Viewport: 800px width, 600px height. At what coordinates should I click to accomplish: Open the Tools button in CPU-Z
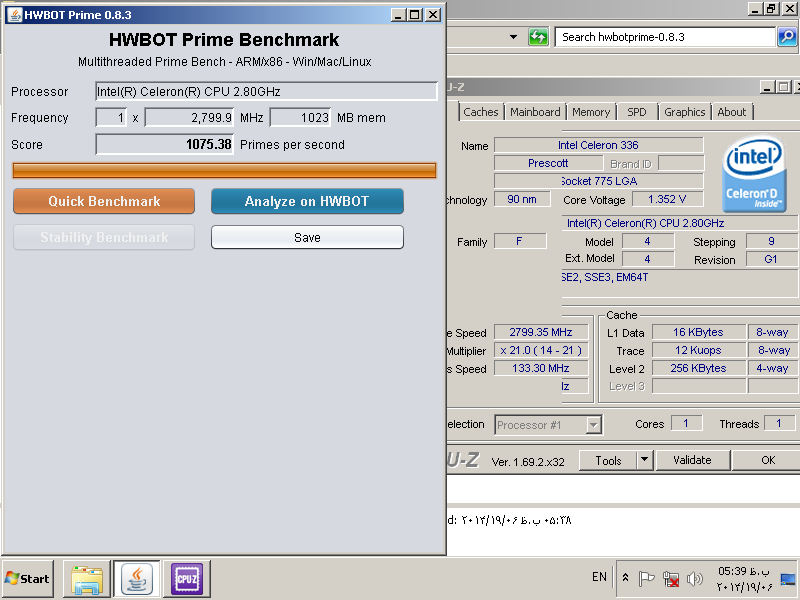(608, 461)
